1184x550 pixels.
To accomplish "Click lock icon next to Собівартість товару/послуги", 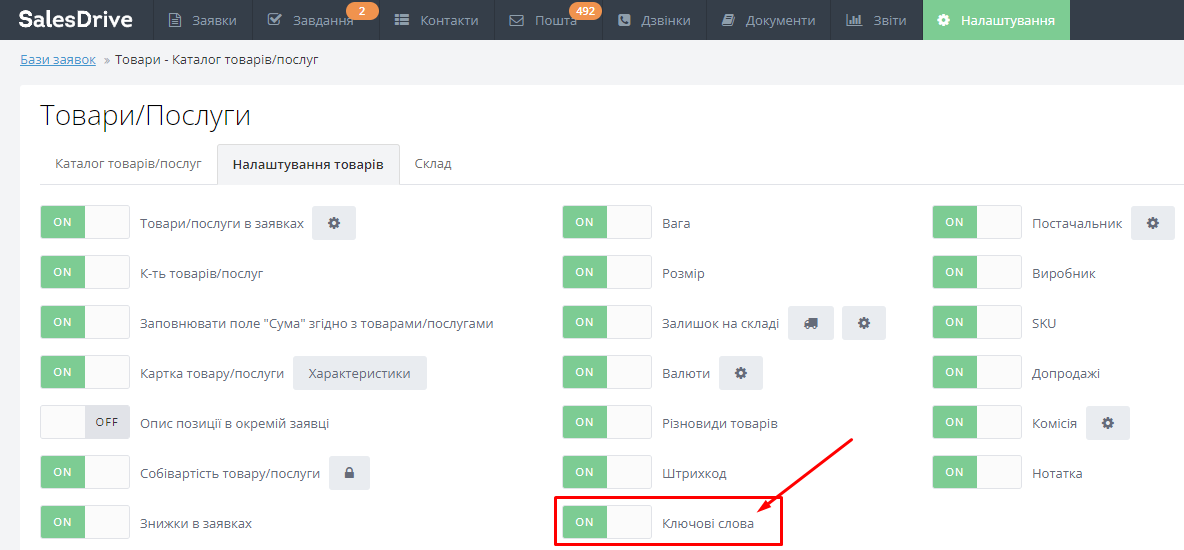I will [349, 473].
